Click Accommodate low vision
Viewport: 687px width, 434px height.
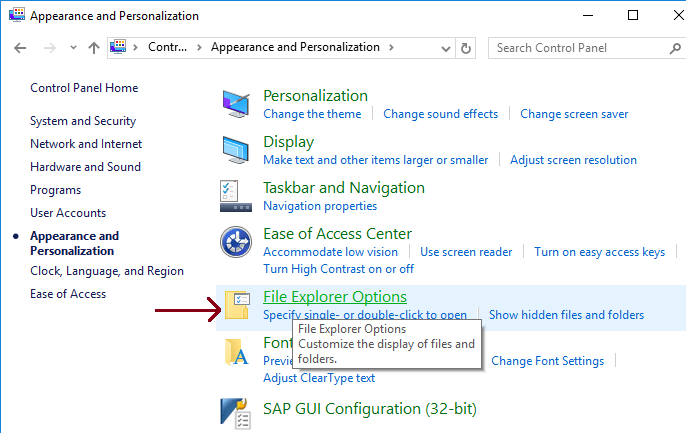click(x=330, y=252)
